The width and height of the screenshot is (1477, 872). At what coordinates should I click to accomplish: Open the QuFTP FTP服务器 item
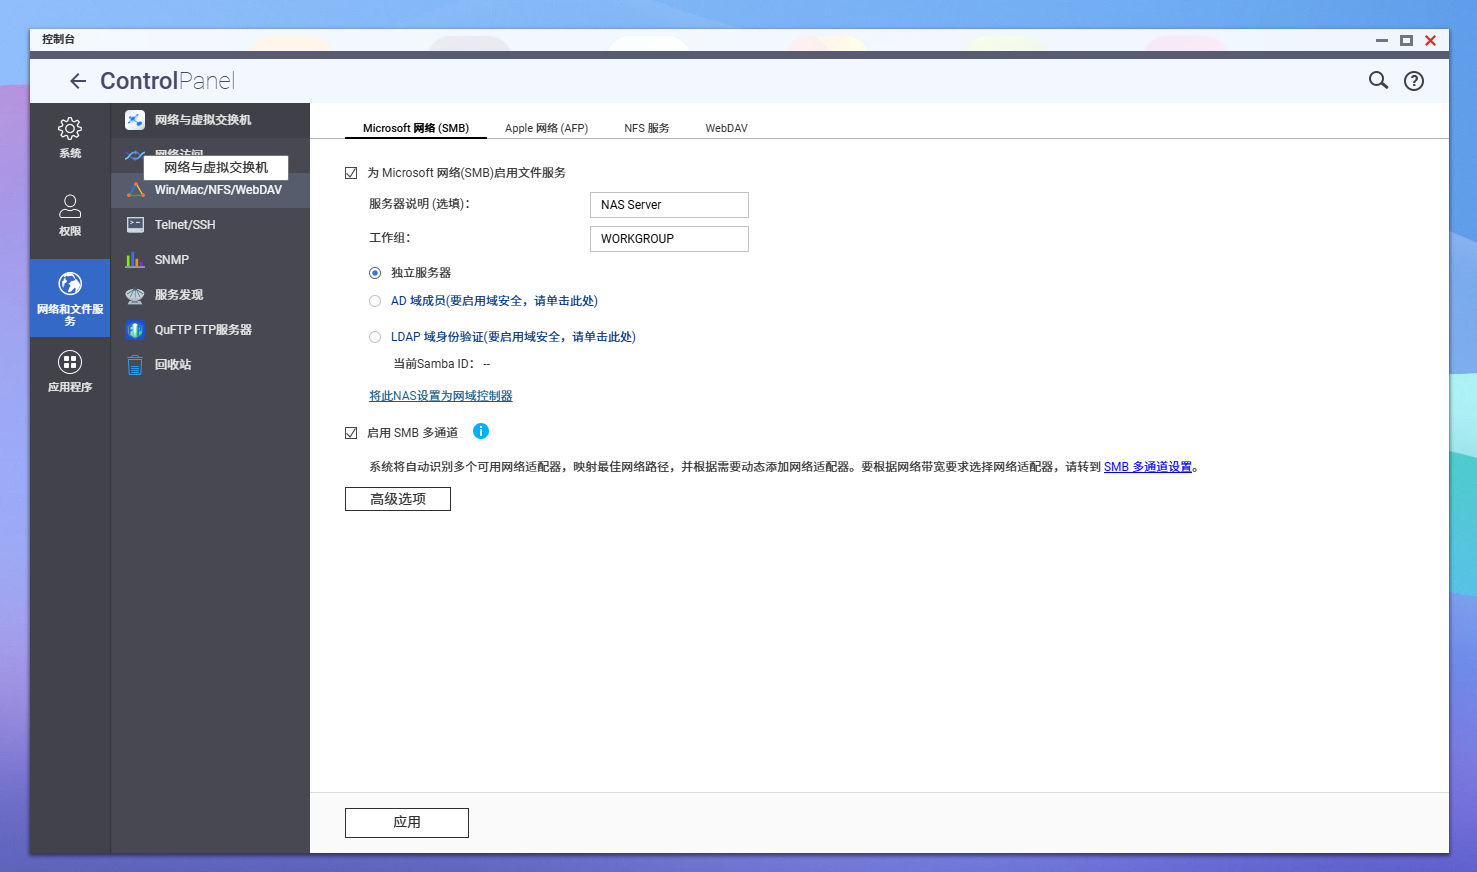(x=202, y=330)
